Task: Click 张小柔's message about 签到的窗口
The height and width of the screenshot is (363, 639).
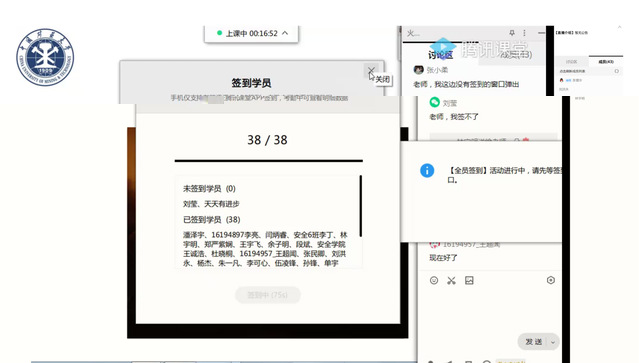Action: [x=466, y=84]
